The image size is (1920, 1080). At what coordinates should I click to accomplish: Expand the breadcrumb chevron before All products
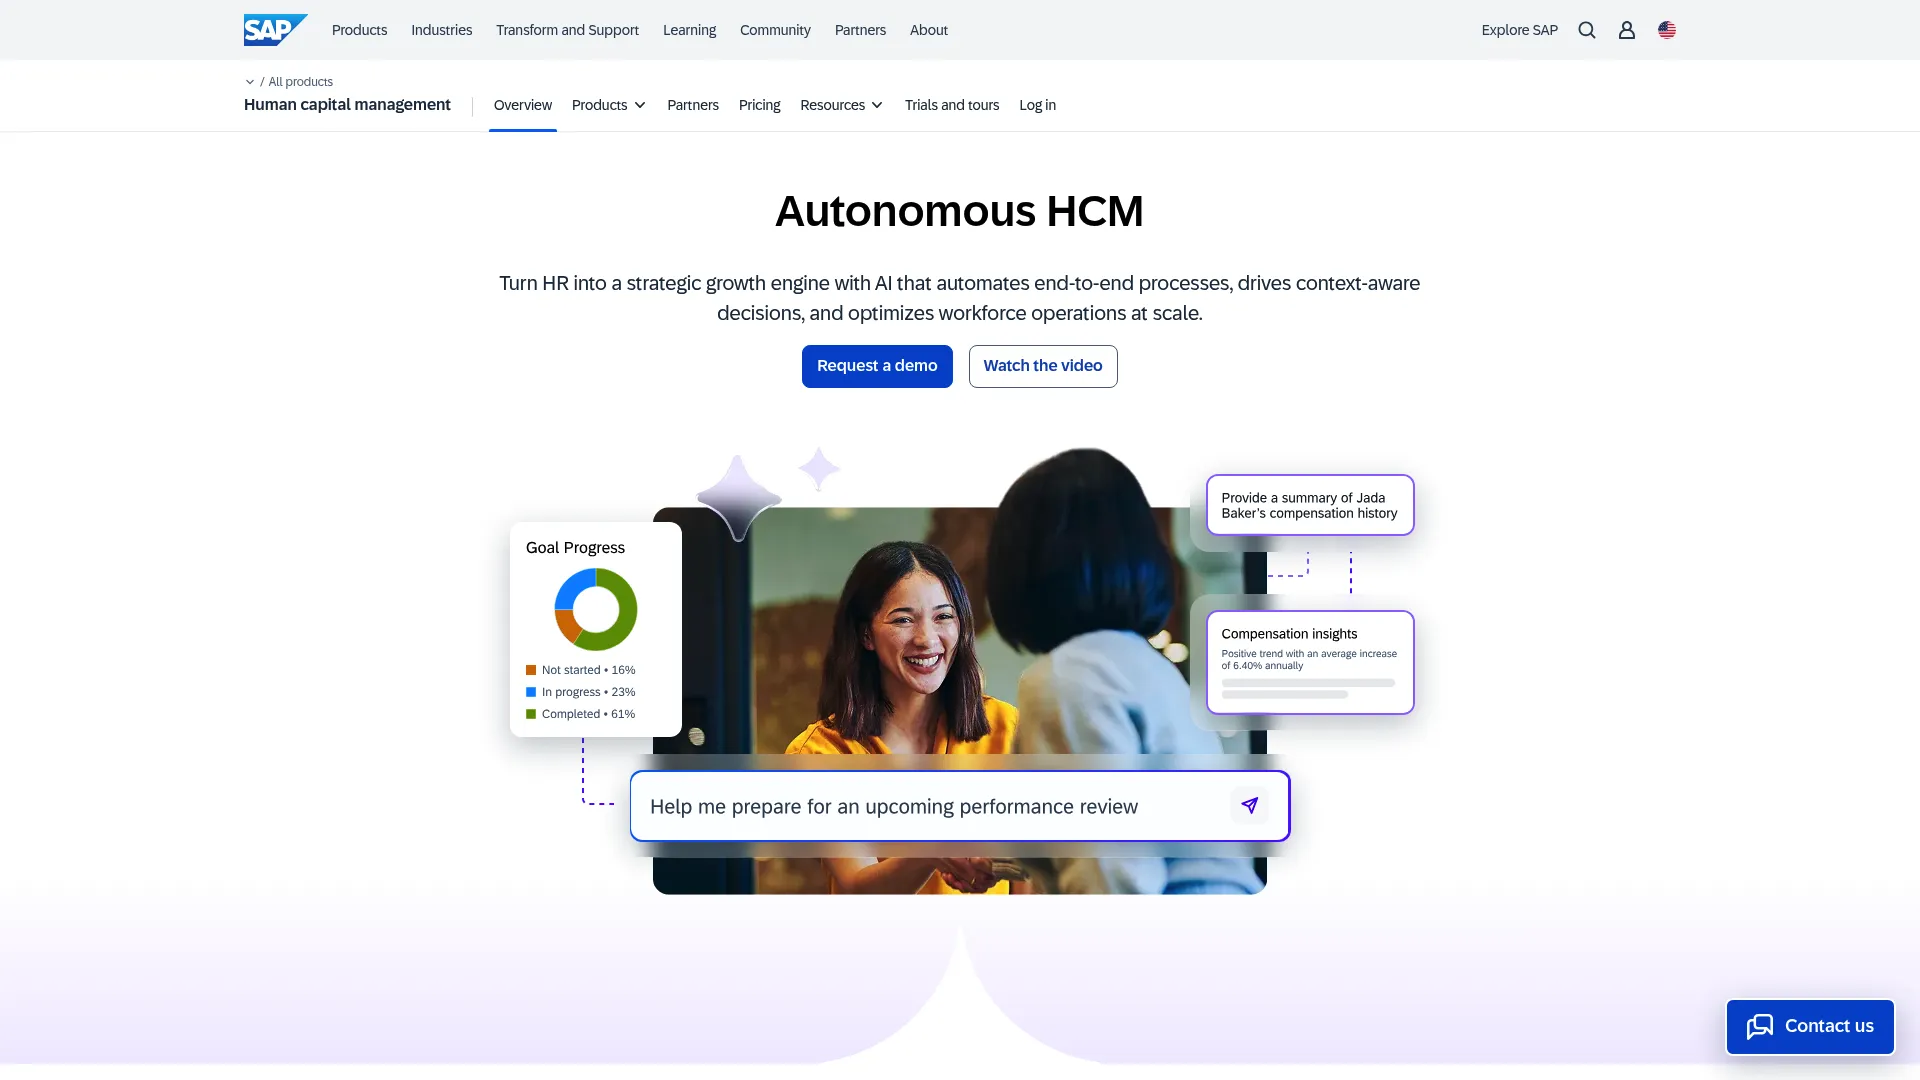[250, 82]
